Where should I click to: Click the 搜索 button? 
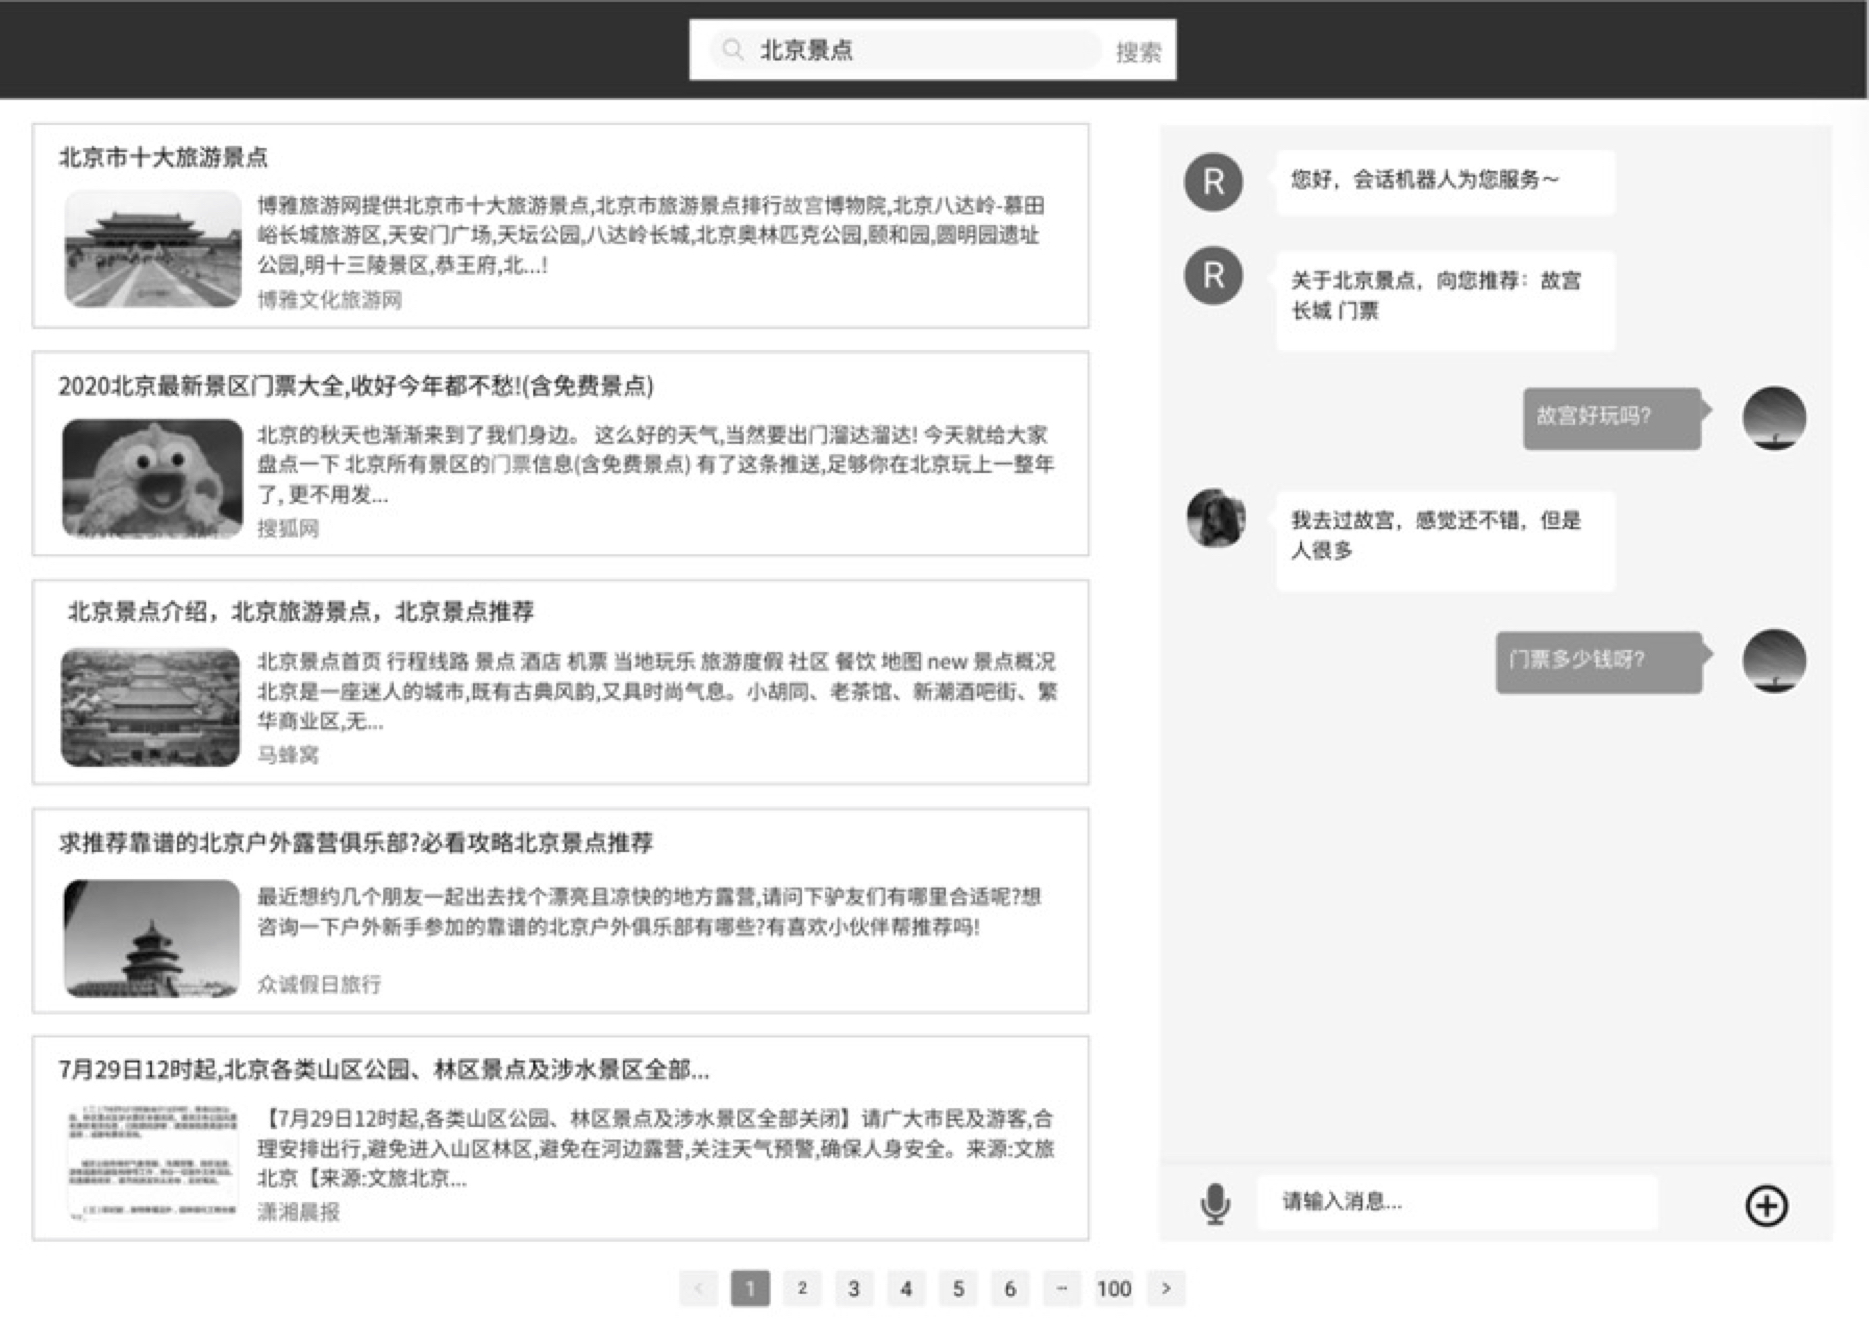pos(1138,52)
